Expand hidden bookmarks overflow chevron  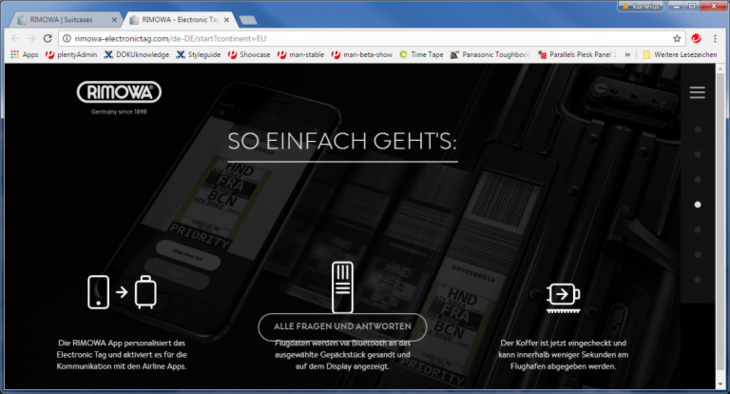click(627, 54)
